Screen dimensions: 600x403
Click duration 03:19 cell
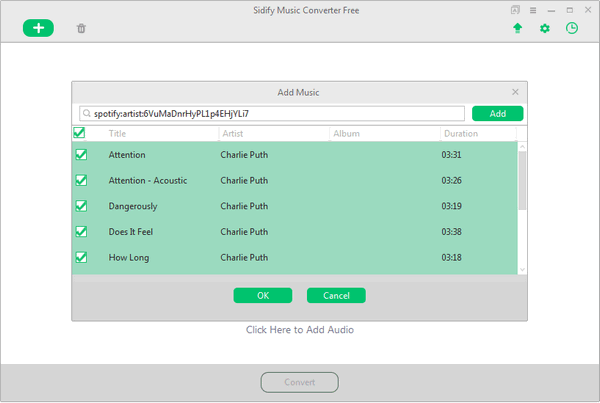(451, 206)
